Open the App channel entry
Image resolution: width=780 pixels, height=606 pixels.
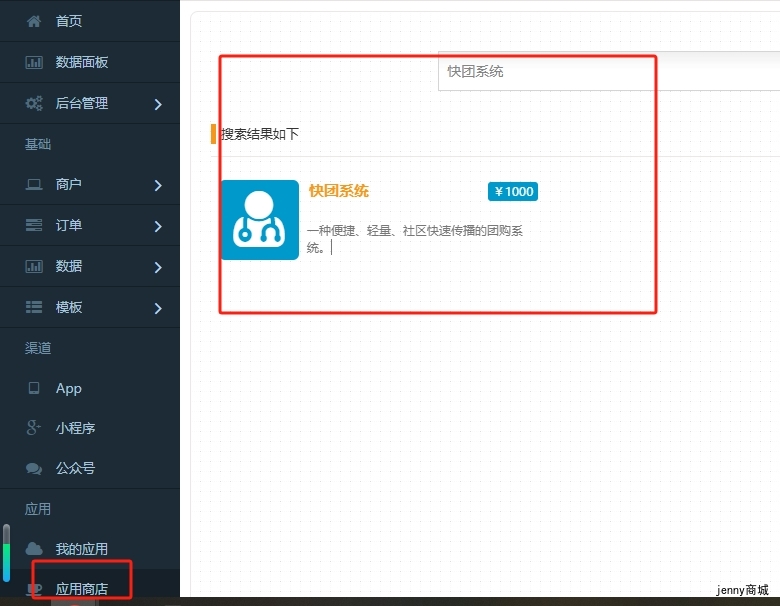(x=69, y=388)
